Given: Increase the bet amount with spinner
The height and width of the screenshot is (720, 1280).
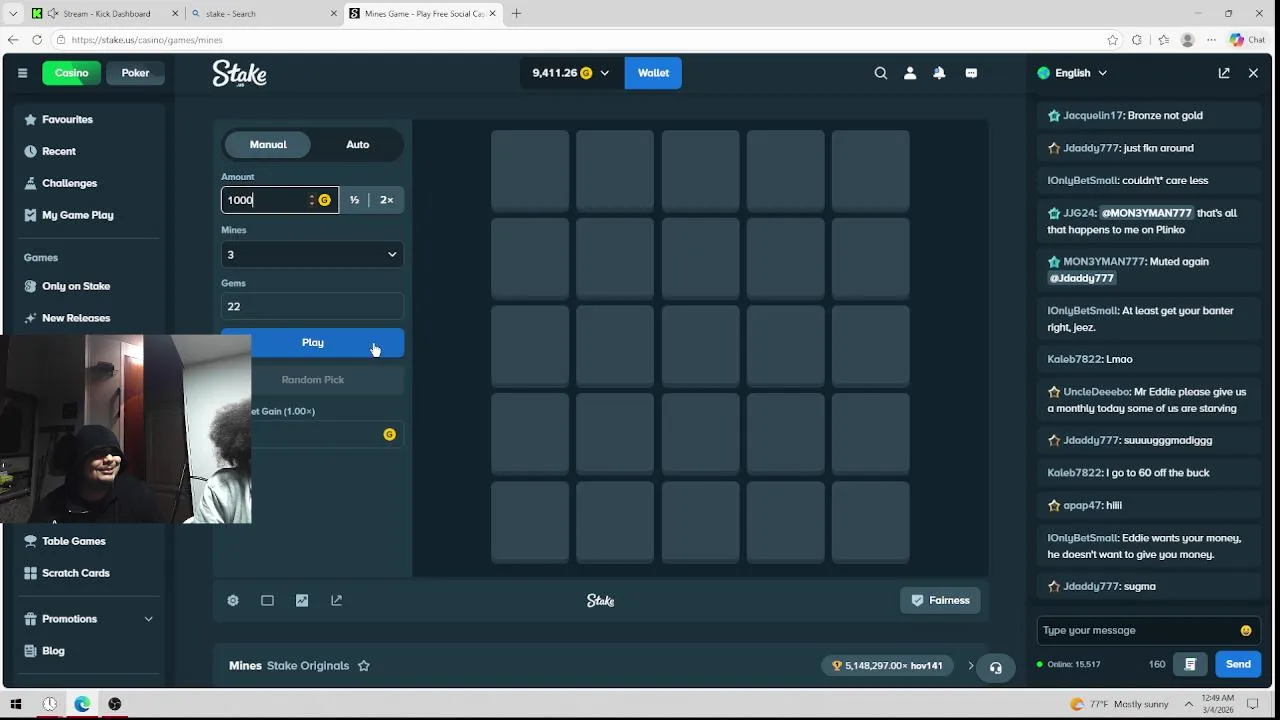Looking at the screenshot, I should pos(311,197).
